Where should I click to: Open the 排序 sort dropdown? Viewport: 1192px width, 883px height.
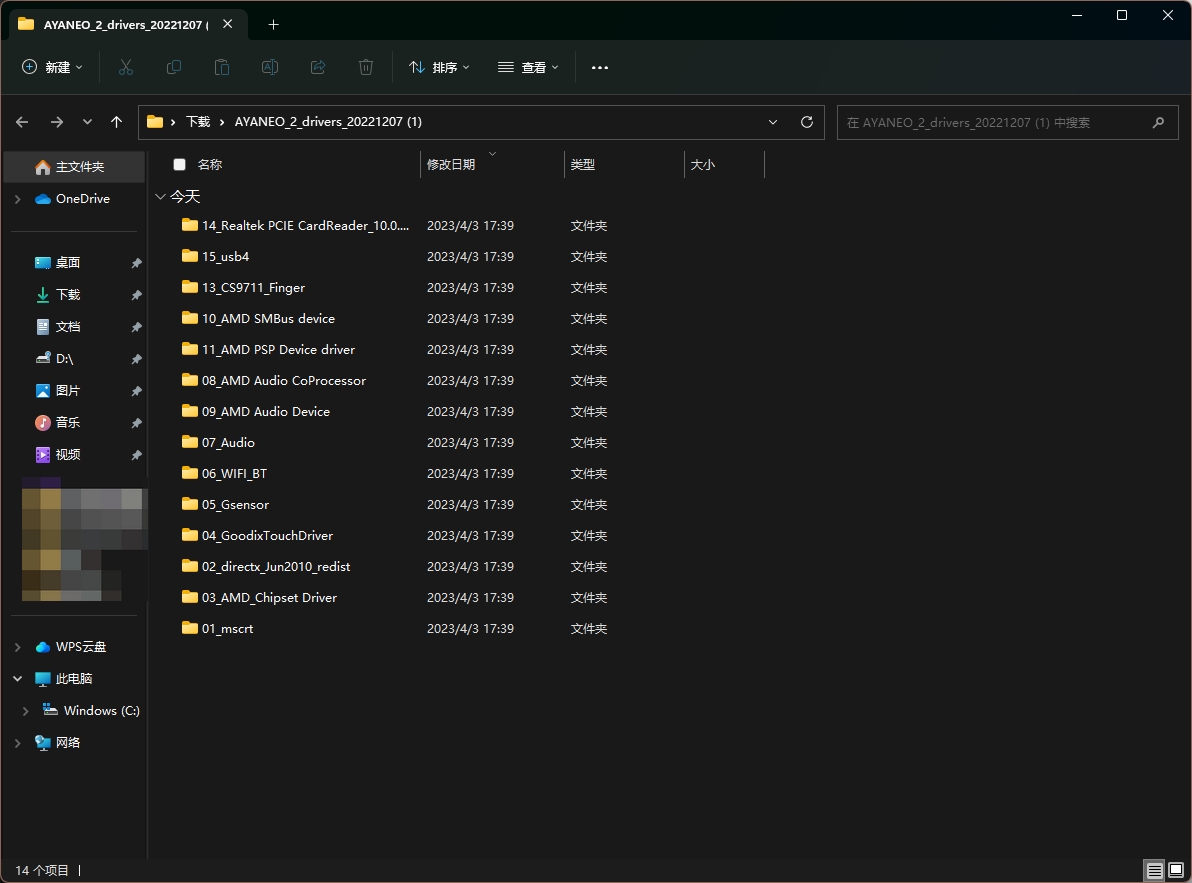[x=439, y=67]
